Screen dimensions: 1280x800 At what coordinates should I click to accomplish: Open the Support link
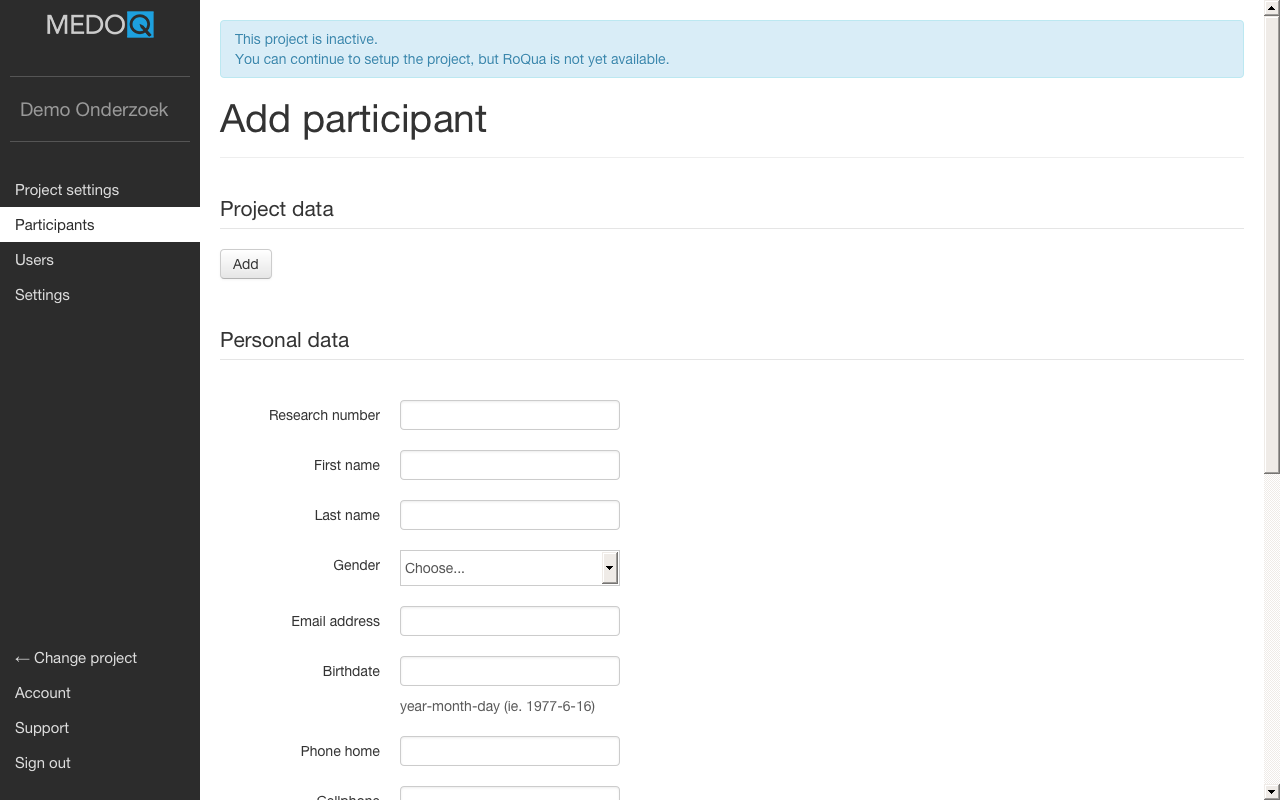tap(42, 728)
